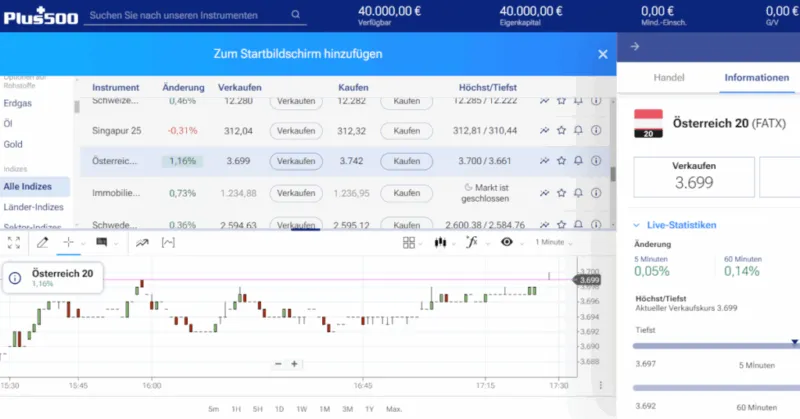Image resolution: width=800 pixels, height=419 pixels.
Task: Show info icon for Singapur 25
Action: pos(595,131)
